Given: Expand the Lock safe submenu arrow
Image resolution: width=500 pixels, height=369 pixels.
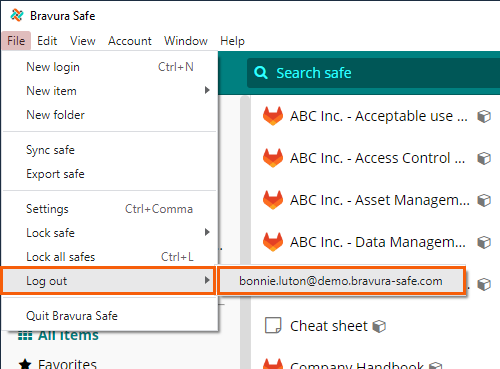Looking at the screenshot, I should 207,232.
